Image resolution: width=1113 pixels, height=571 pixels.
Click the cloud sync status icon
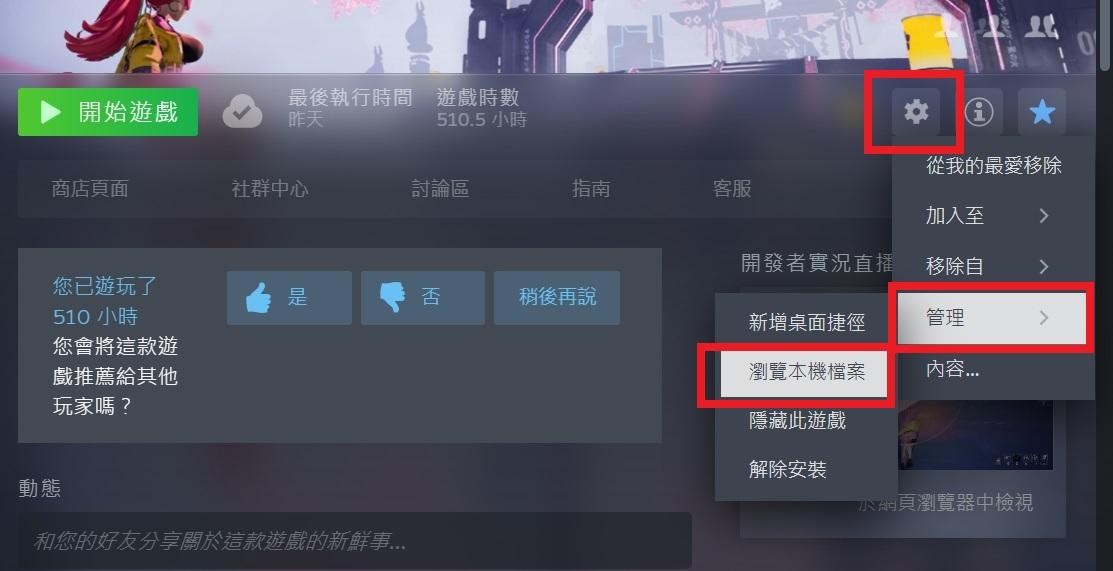(x=242, y=112)
